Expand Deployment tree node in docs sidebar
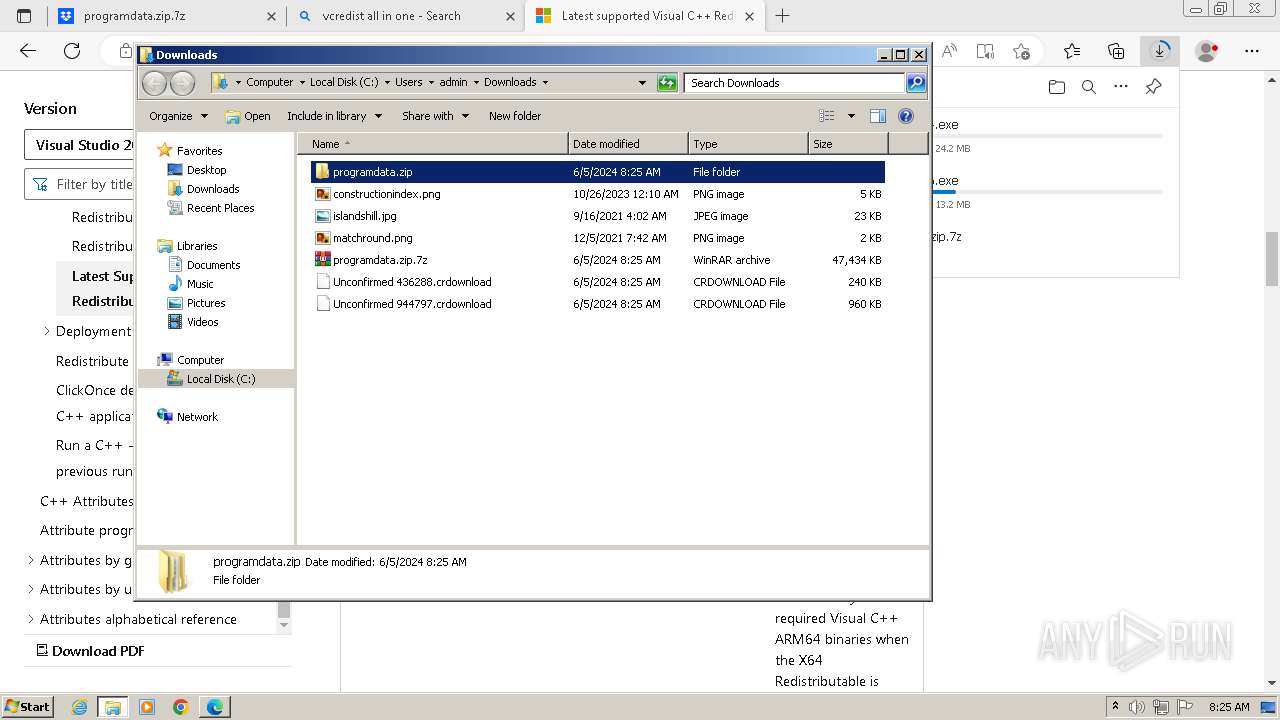The image size is (1280, 720). tap(46, 331)
